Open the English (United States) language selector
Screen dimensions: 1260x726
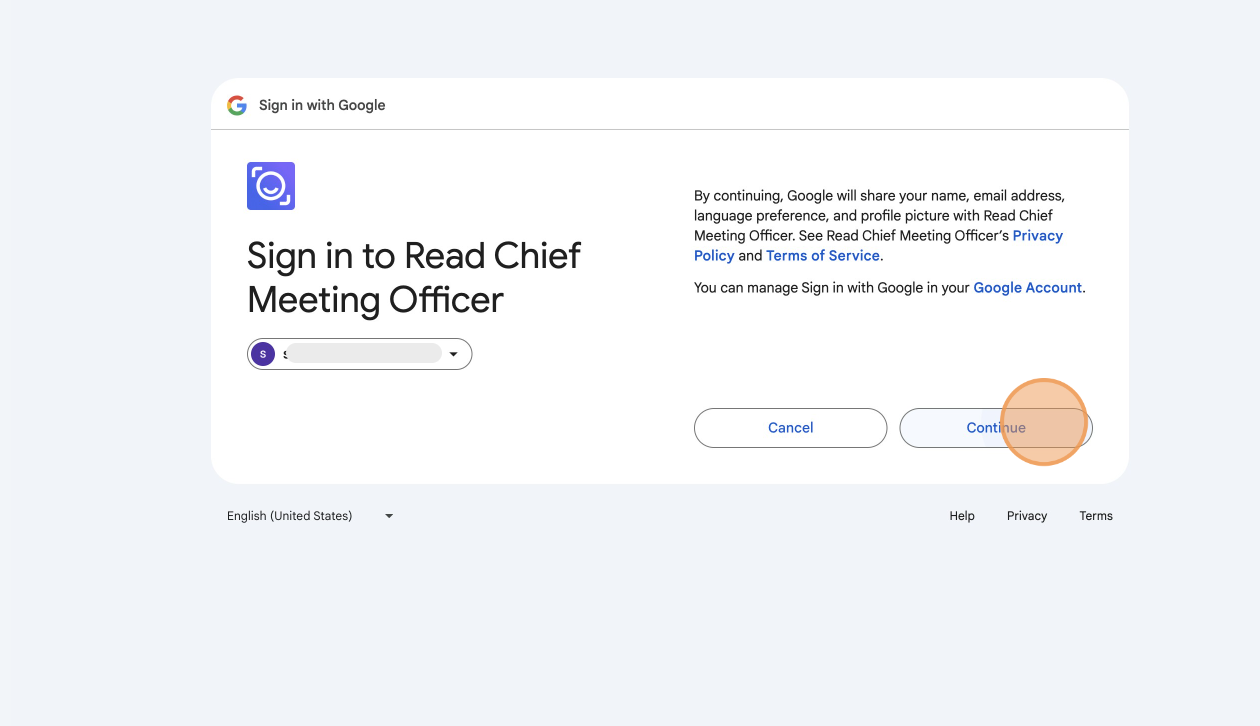(310, 516)
